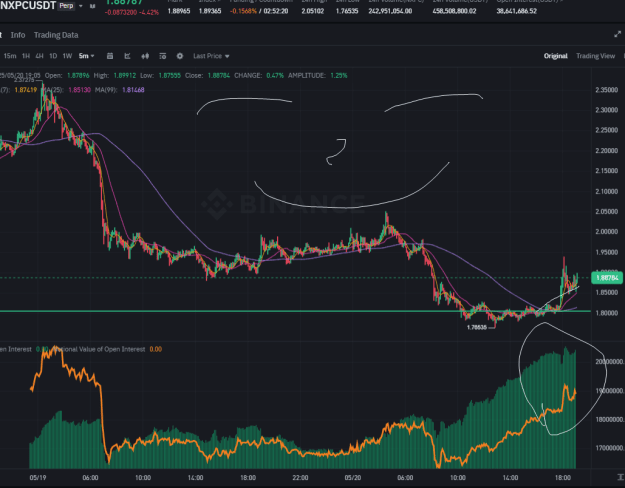
Task: Open chart settings gear icon
Action: [x=180, y=56]
